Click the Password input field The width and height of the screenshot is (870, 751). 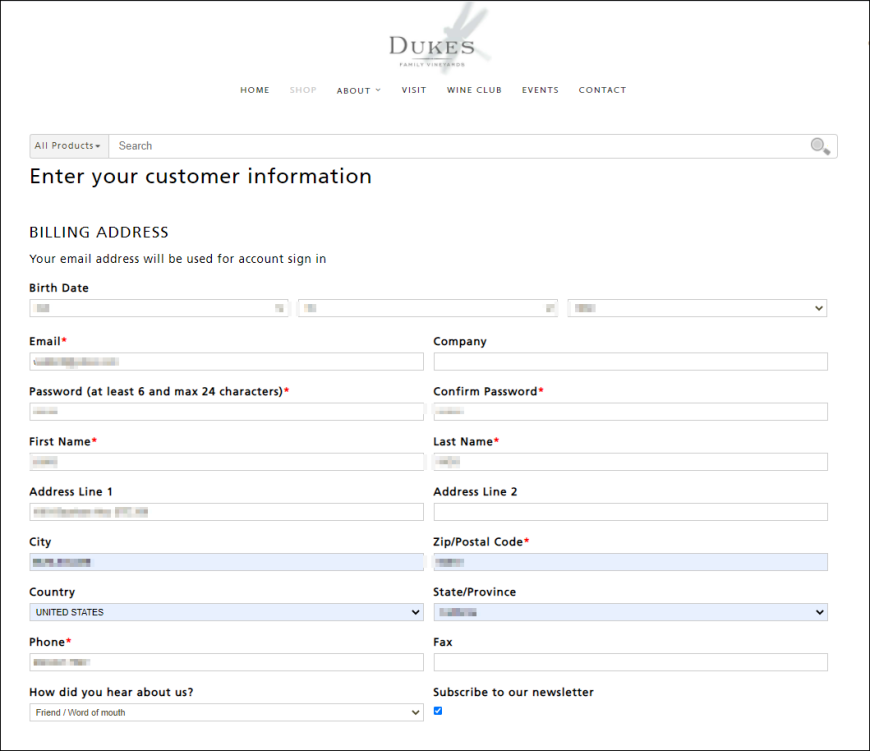pyautogui.click(x=226, y=412)
